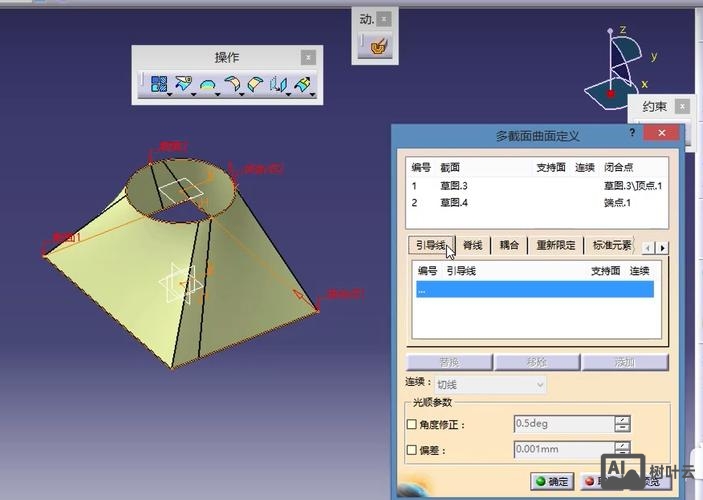
Task: Select the Shape Fillet tool
Action: click(231, 83)
